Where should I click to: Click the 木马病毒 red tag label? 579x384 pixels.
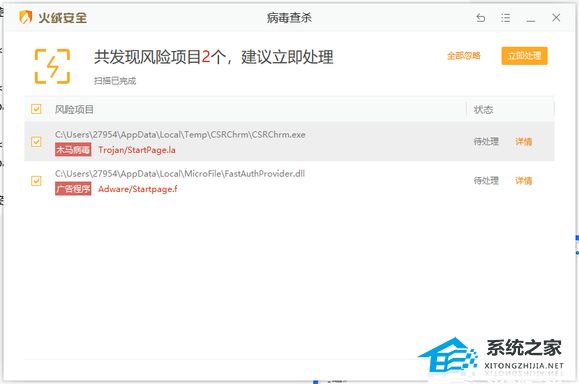[73, 150]
